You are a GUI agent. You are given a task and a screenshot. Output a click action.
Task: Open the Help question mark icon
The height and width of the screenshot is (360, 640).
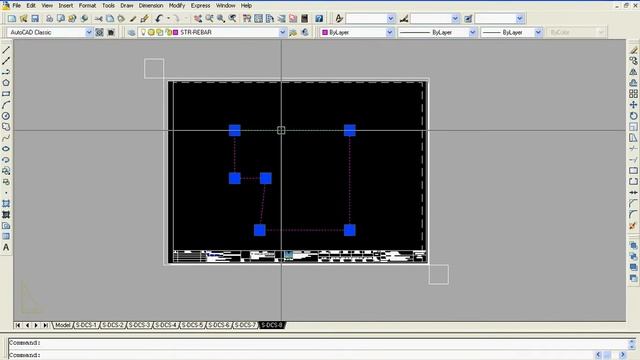pyautogui.click(x=319, y=18)
